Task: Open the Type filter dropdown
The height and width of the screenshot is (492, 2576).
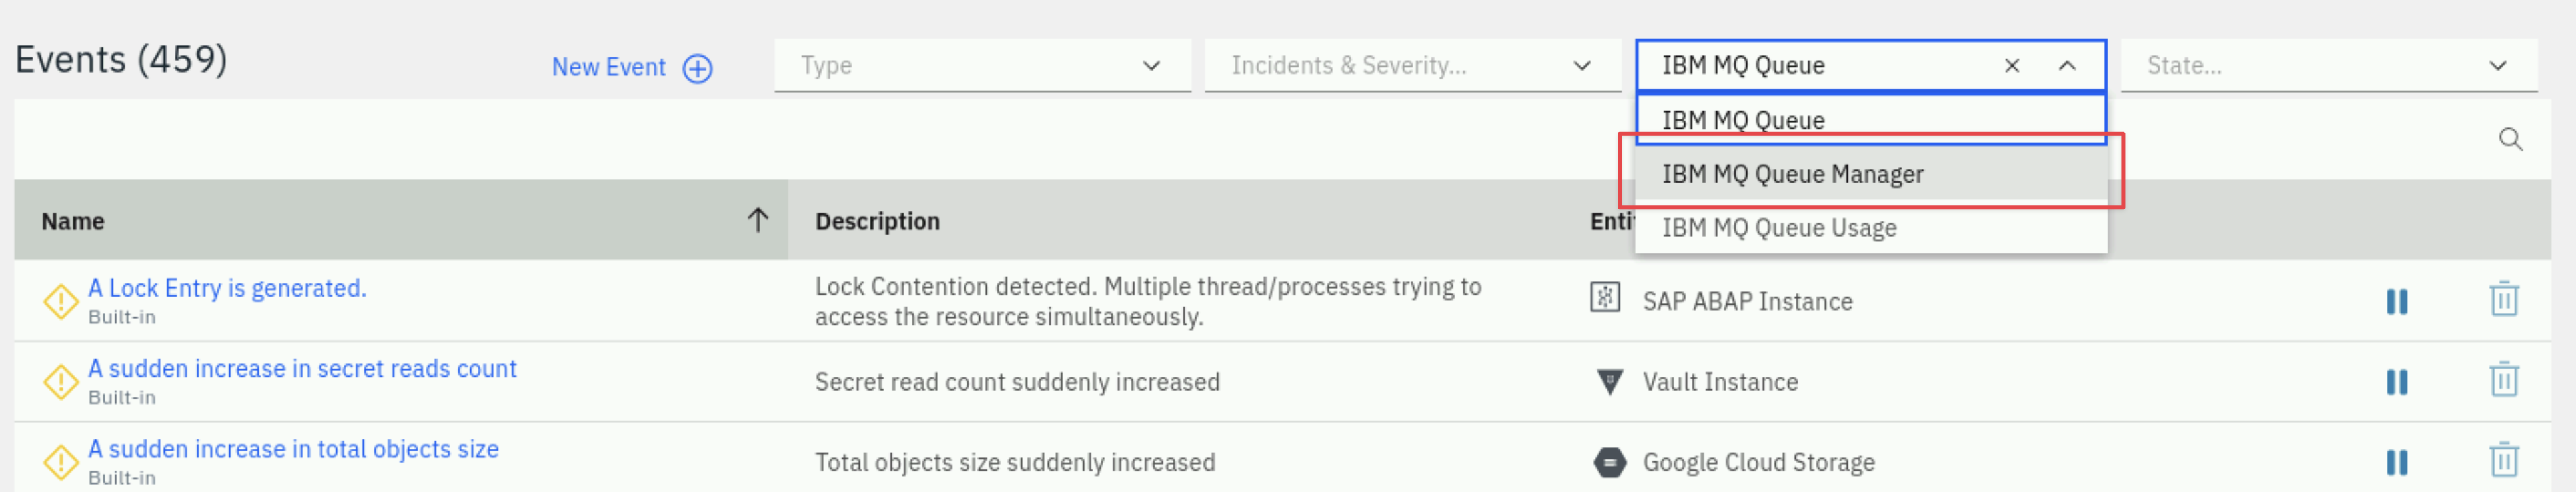Action: [x=982, y=66]
